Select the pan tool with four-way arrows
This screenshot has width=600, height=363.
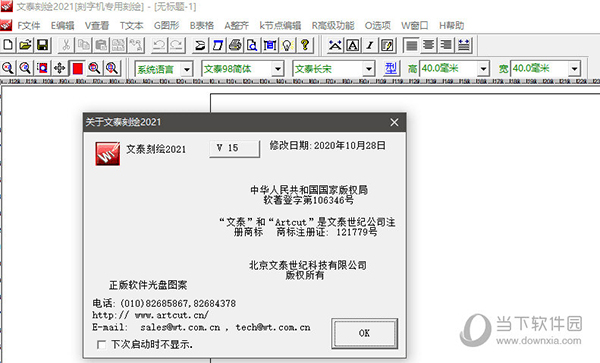point(59,68)
